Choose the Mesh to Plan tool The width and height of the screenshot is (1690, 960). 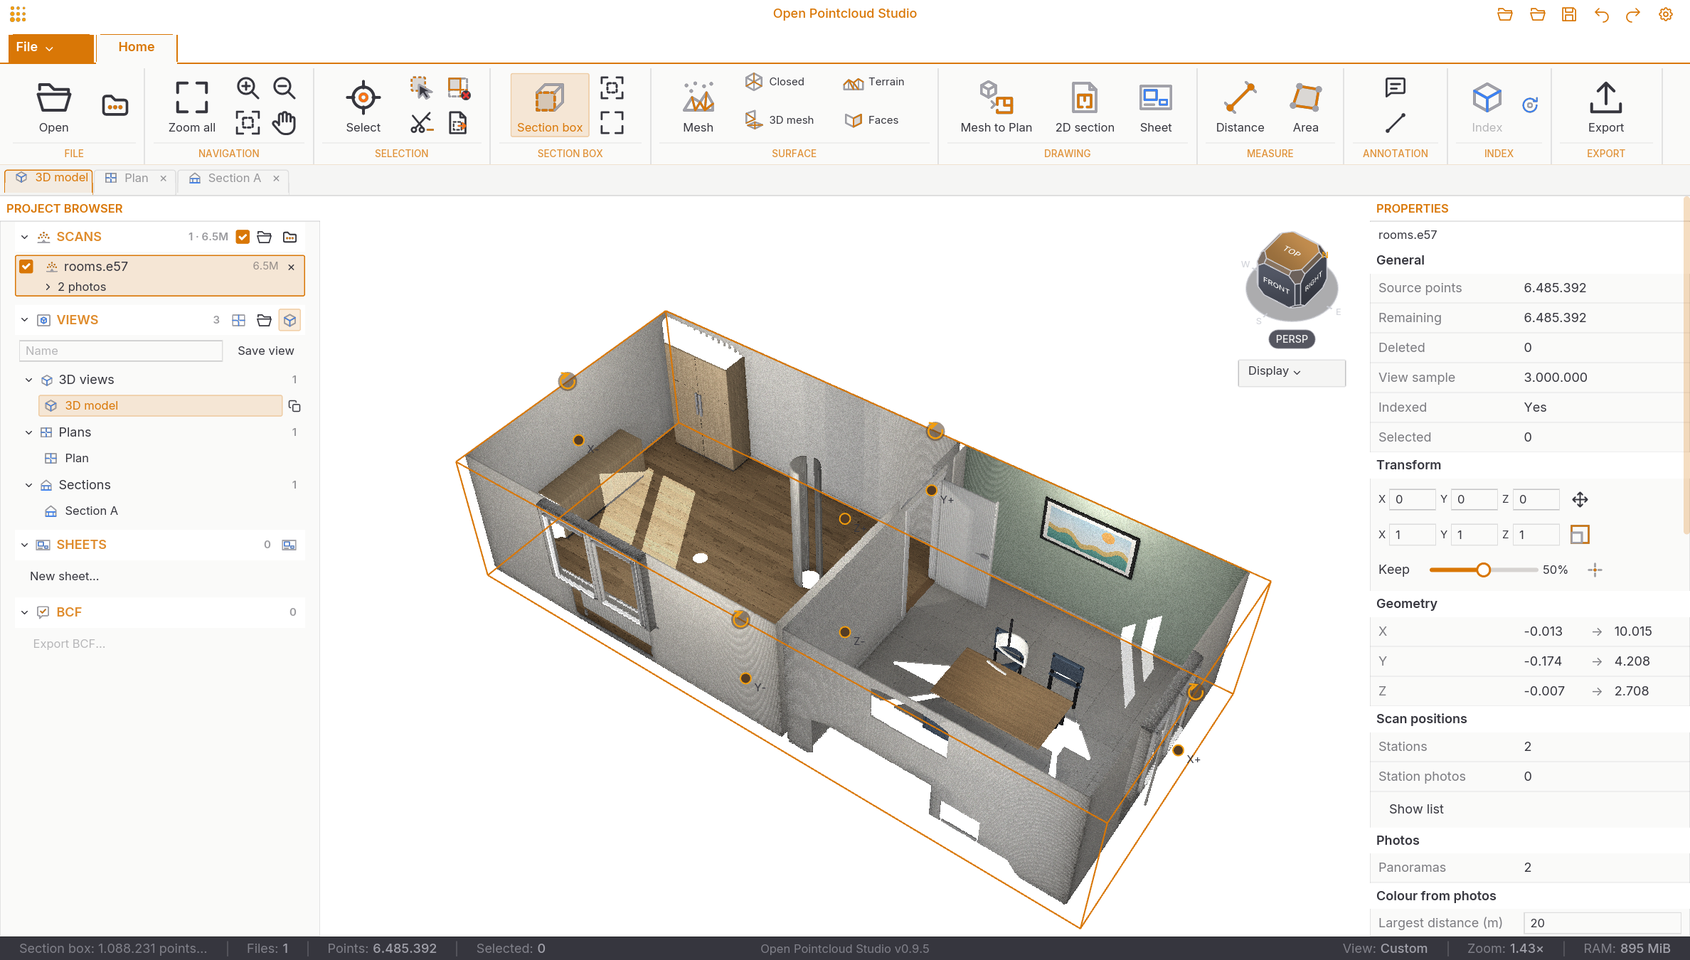(x=996, y=106)
